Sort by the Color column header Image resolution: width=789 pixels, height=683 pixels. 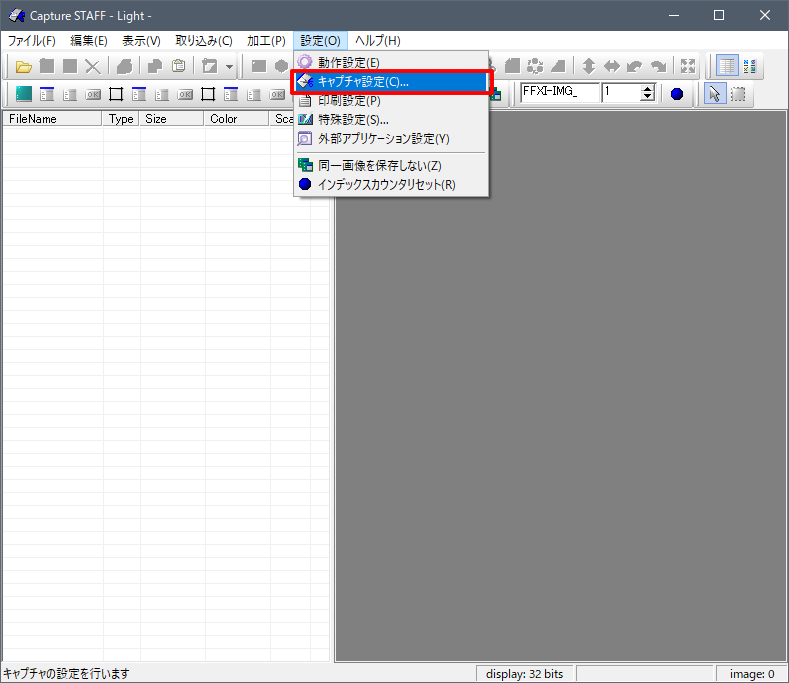236,119
